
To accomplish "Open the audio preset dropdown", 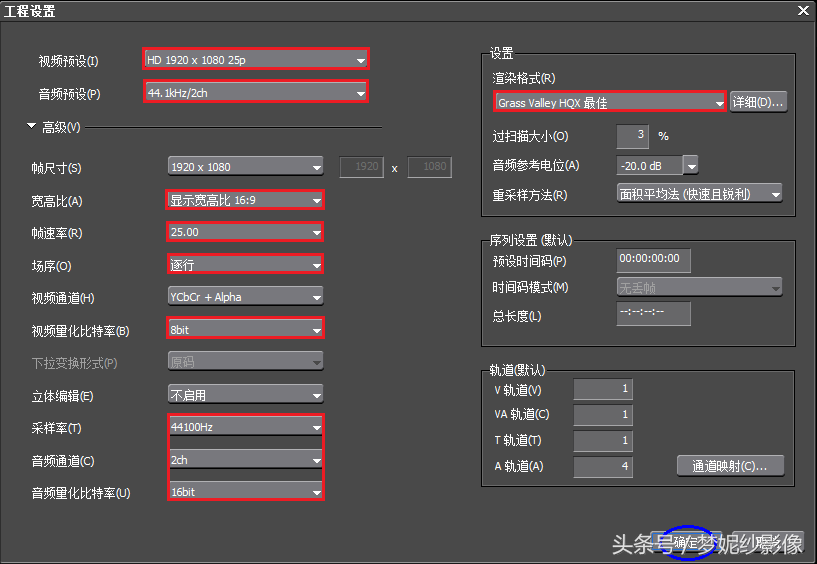I will tap(256, 93).
